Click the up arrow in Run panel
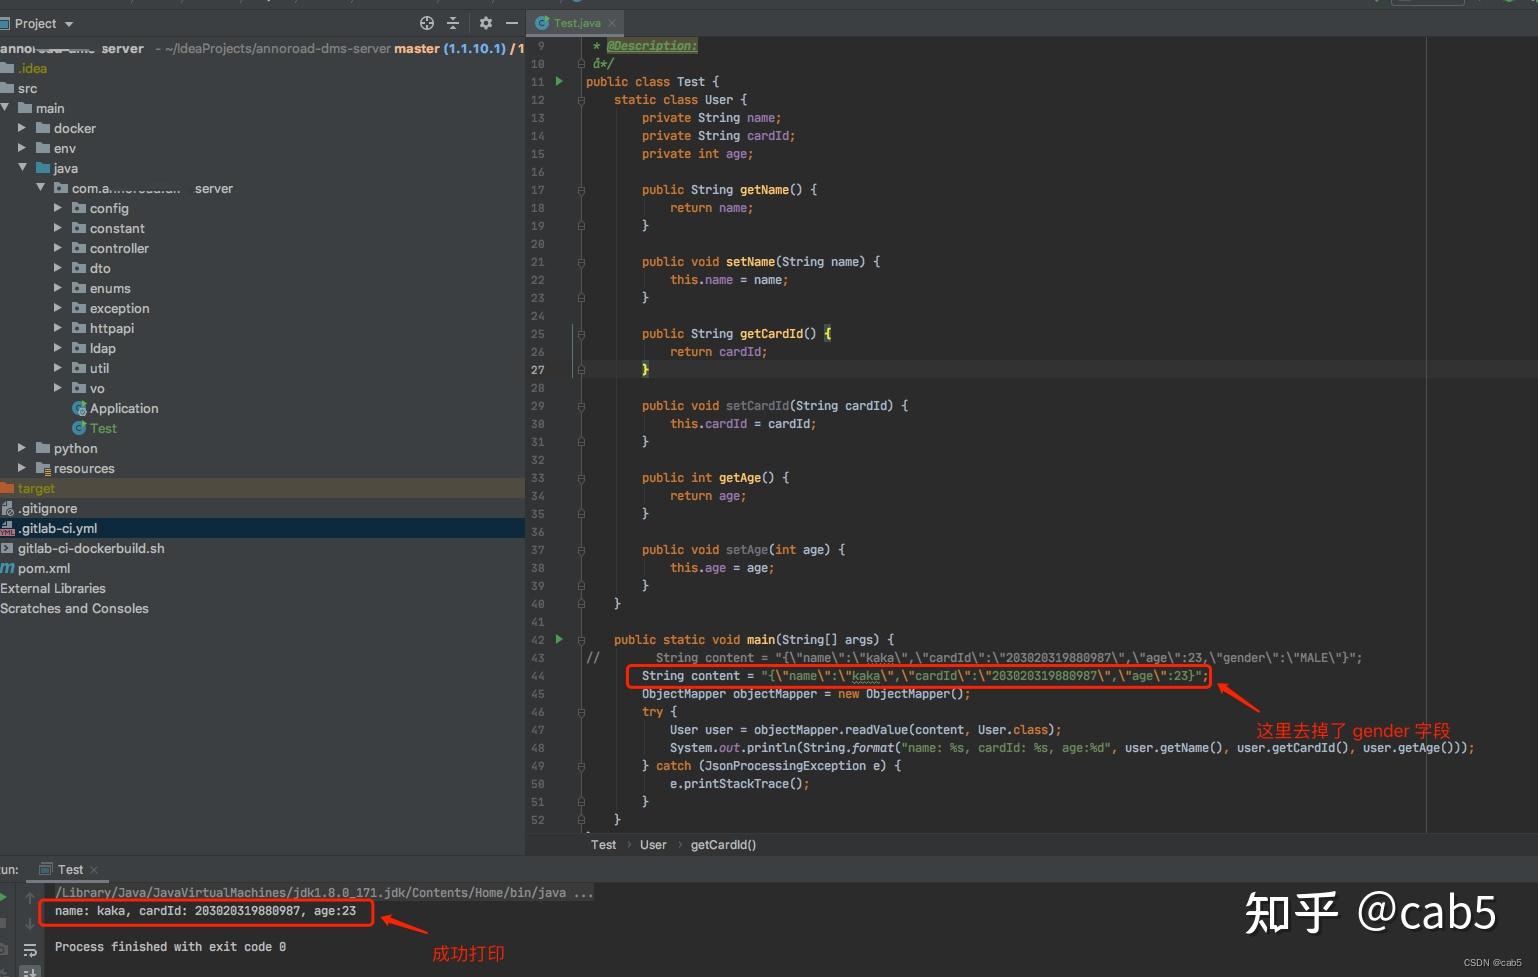Image resolution: width=1538 pixels, height=977 pixels. pyautogui.click(x=30, y=897)
